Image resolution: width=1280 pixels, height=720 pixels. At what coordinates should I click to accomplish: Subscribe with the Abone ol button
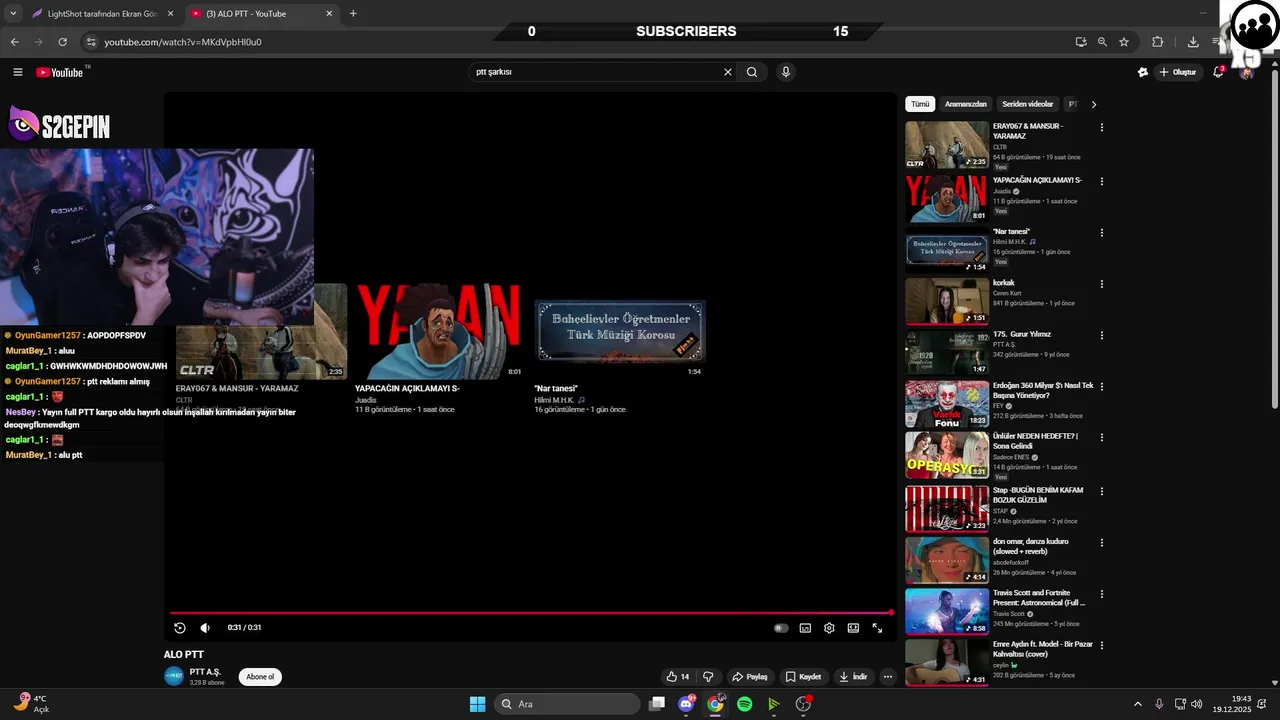tap(260, 677)
